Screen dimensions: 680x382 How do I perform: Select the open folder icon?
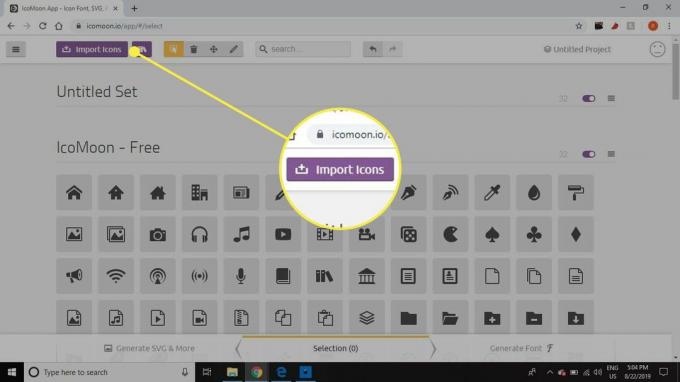450,318
